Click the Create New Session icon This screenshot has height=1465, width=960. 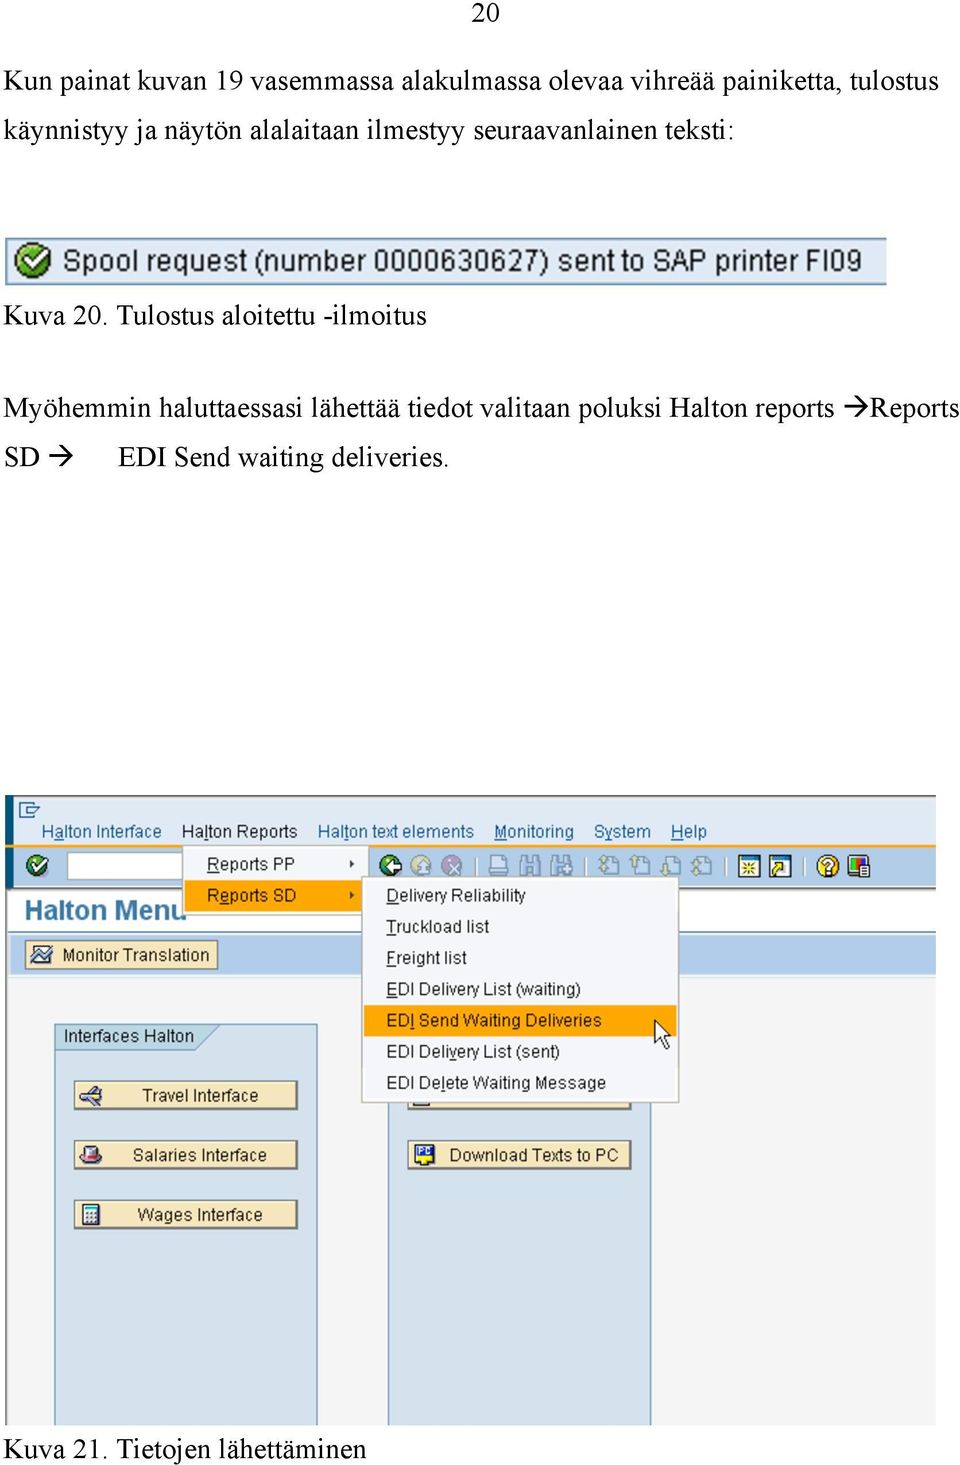[748, 866]
